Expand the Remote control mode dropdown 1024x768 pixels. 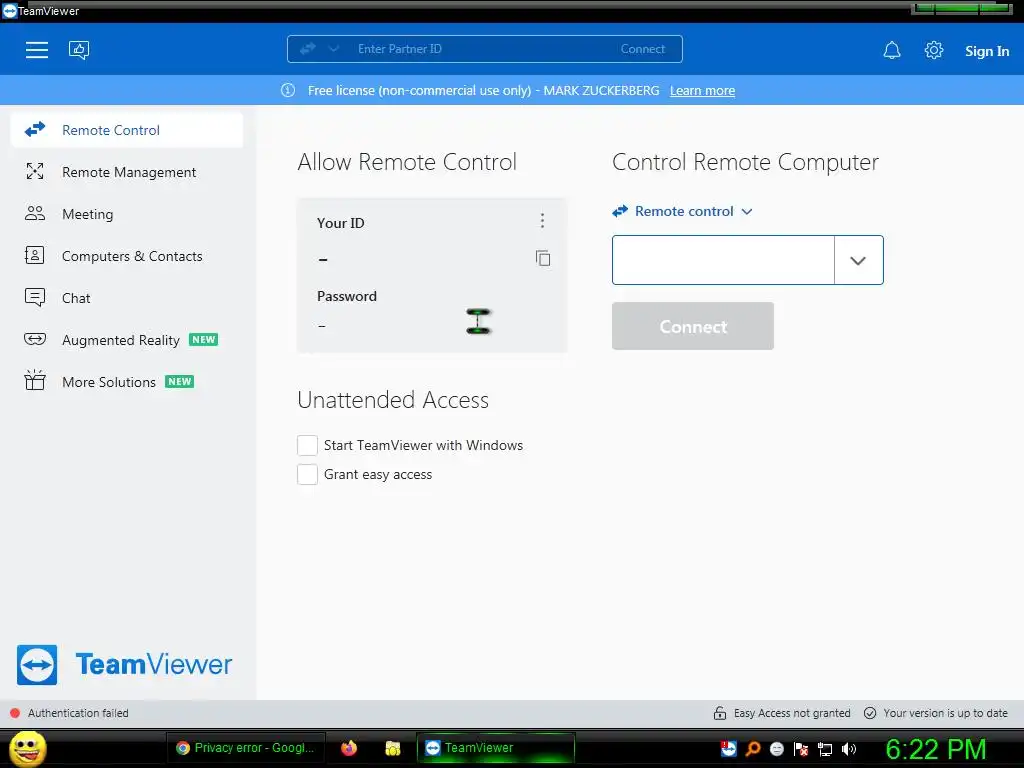click(x=682, y=211)
